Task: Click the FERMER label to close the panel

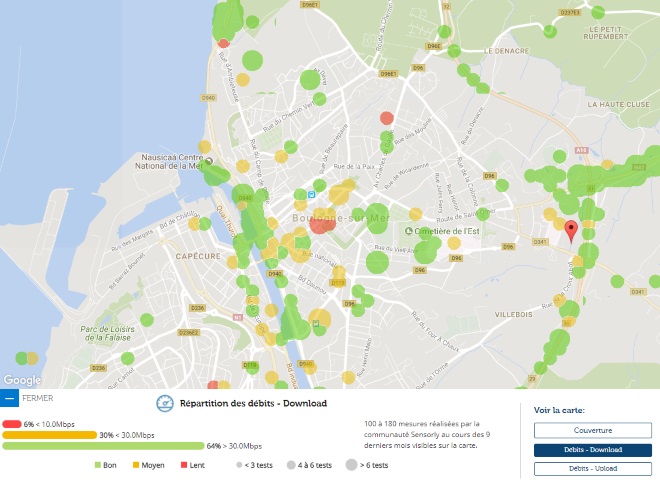Action: tap(37, 398)
